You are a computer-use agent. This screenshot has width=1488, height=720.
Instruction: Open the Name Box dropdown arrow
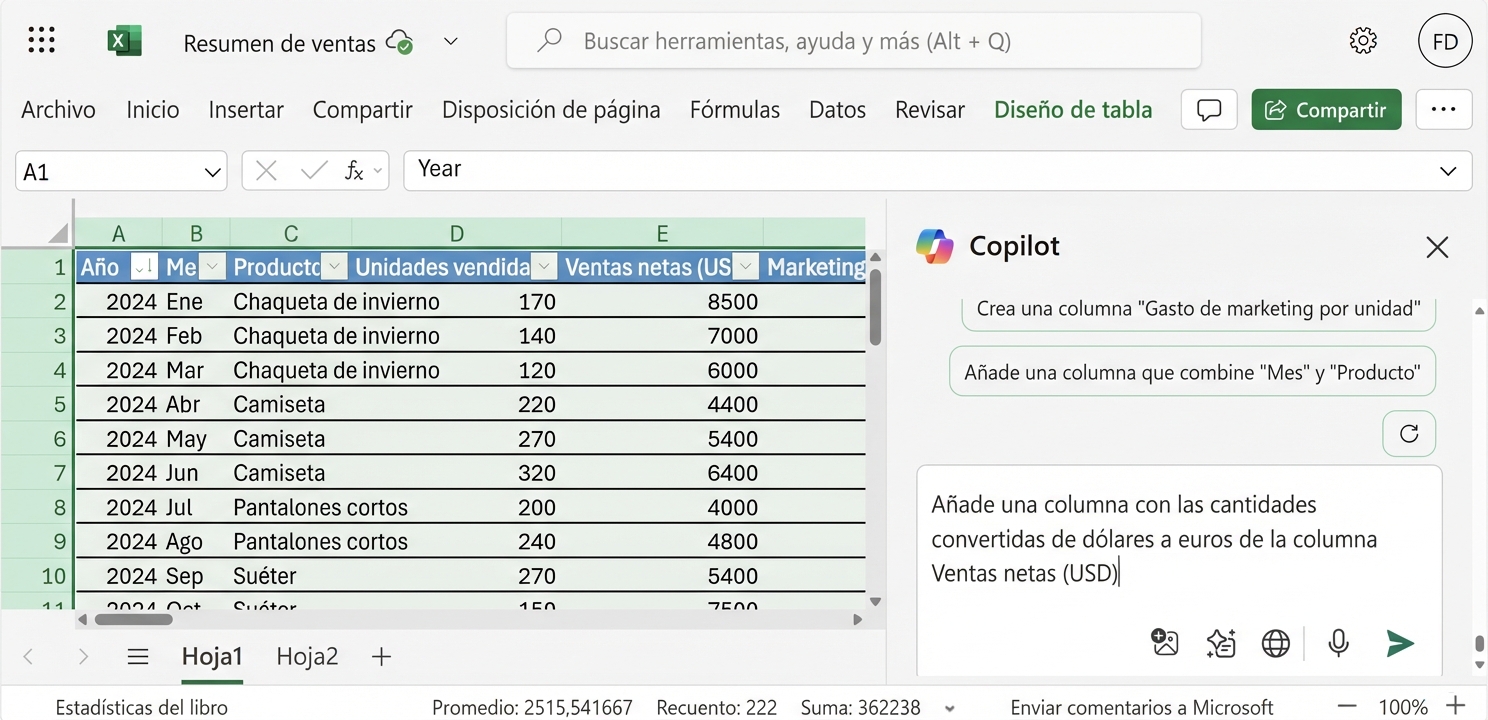[211, 170]
